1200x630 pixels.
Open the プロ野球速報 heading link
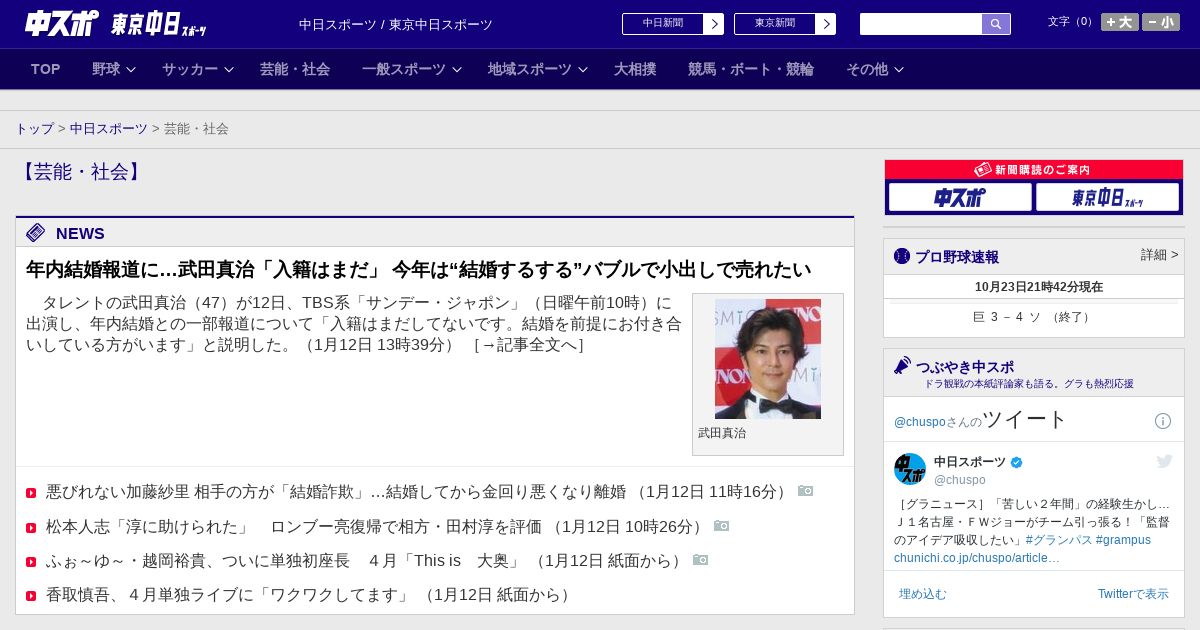957,257
